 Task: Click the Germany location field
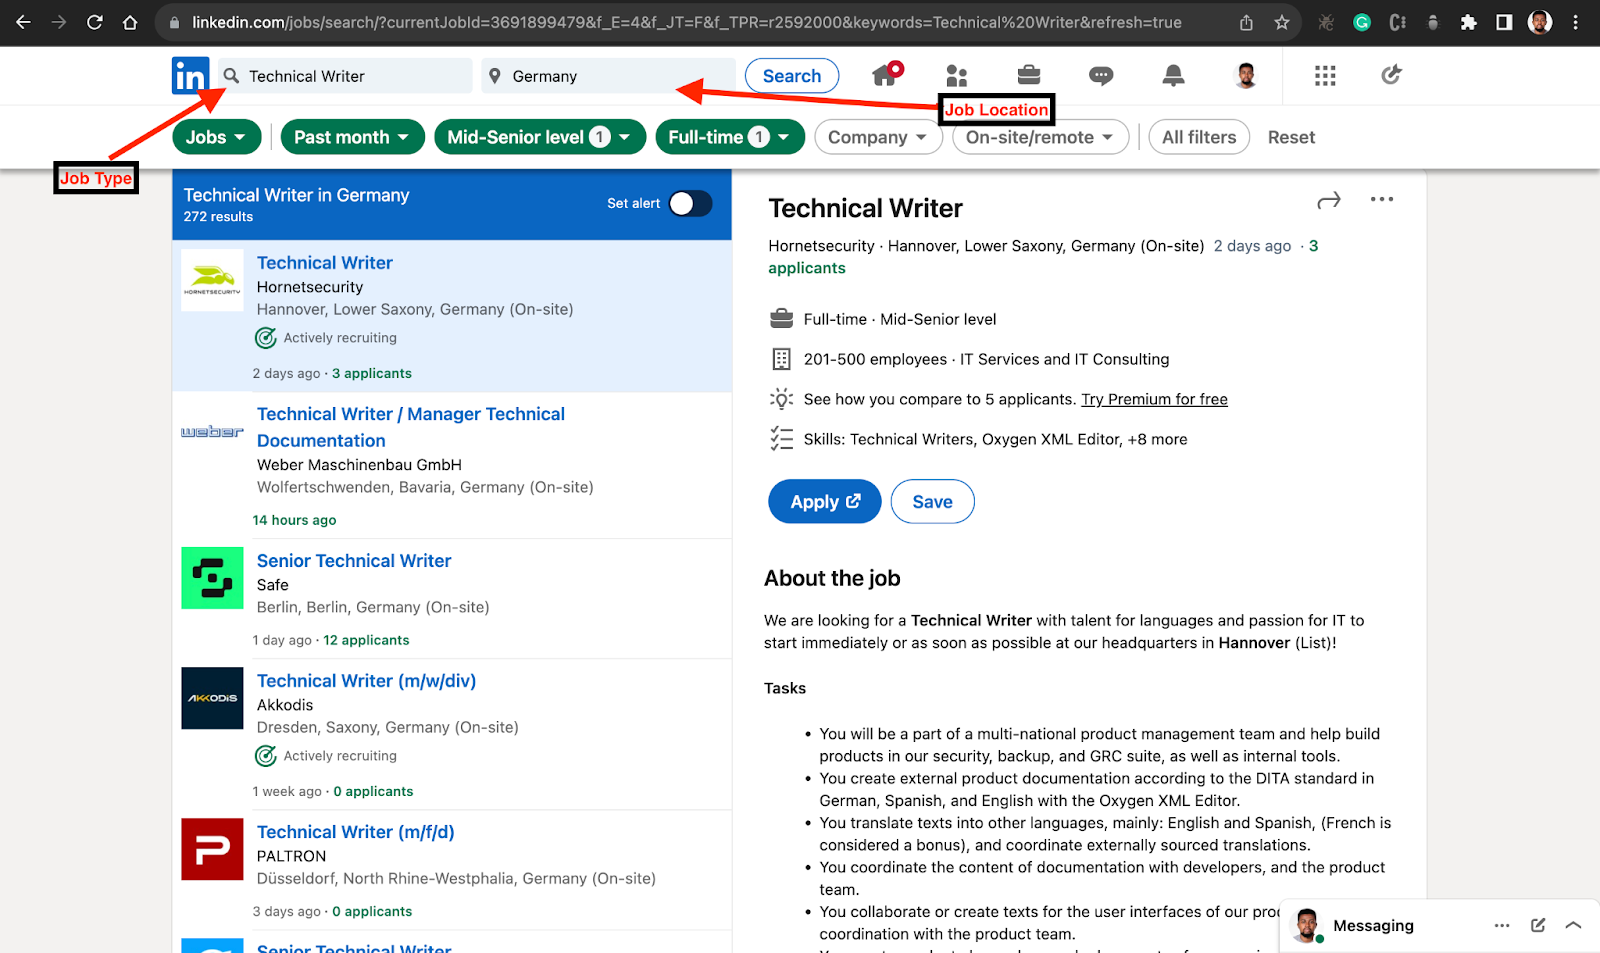pyautogui.click(x=609, y=76)
